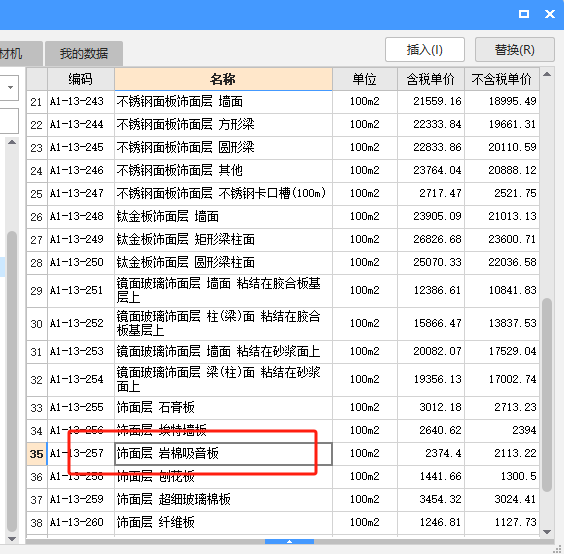Click price cell 3012.18
Image resolution: width=564 pixels, height=554 pixels.
(x=431, y=408)
